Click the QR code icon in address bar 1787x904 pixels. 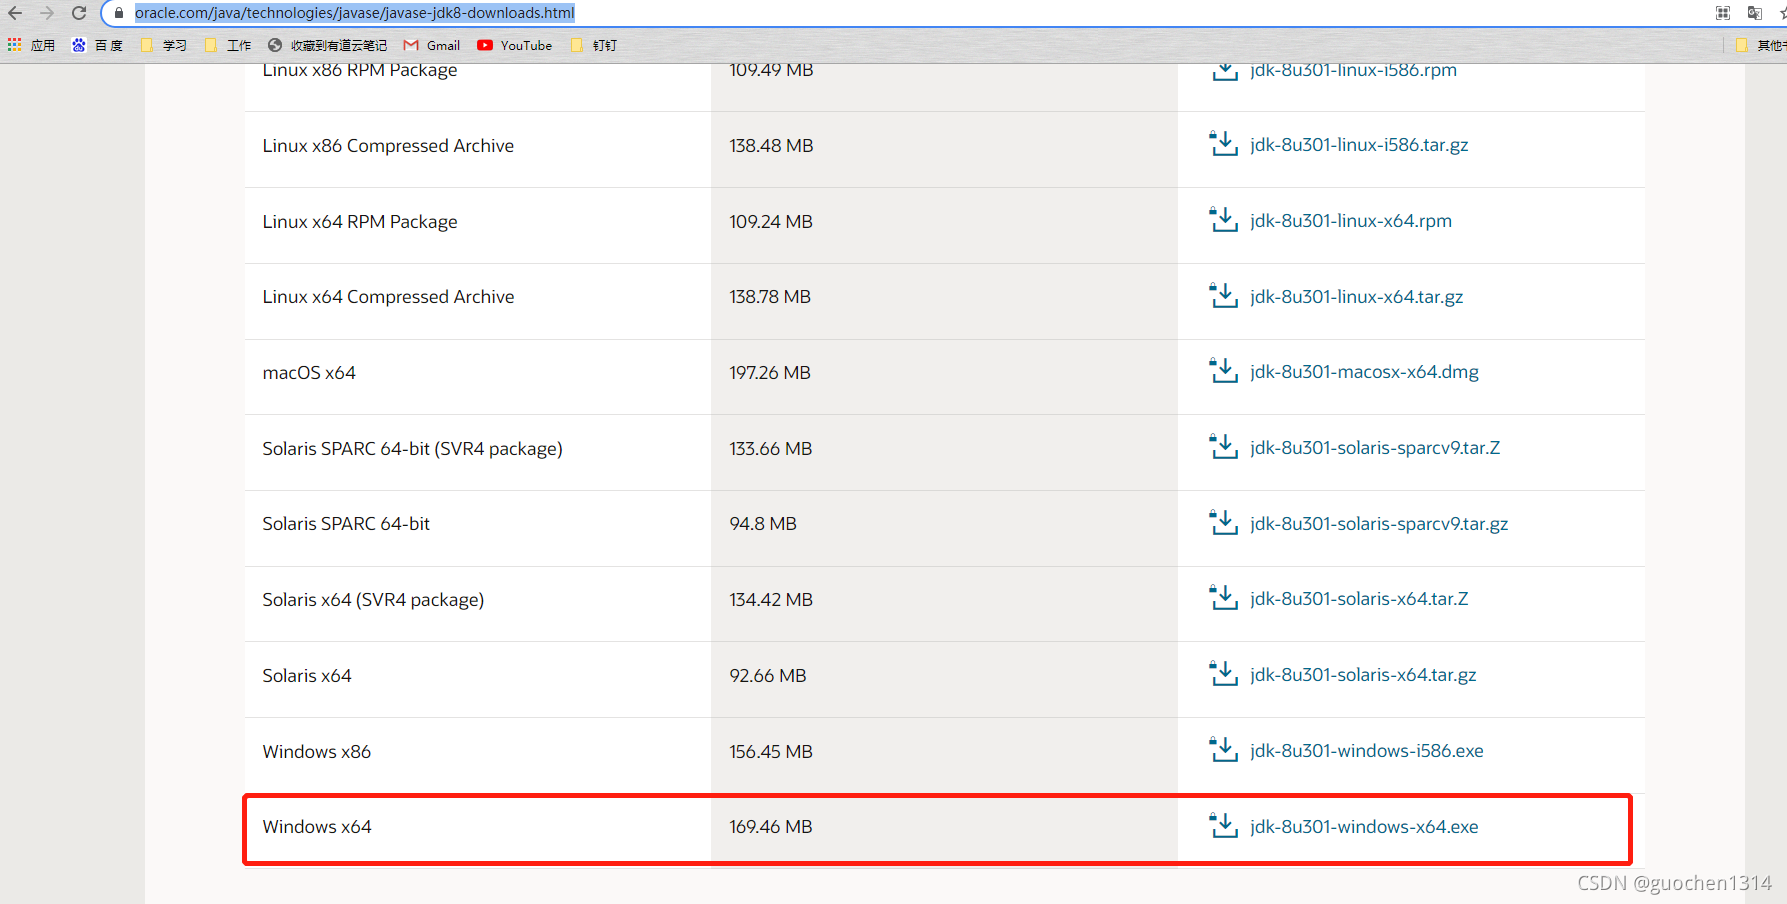pyautogui.click(x=1723, y=13)
